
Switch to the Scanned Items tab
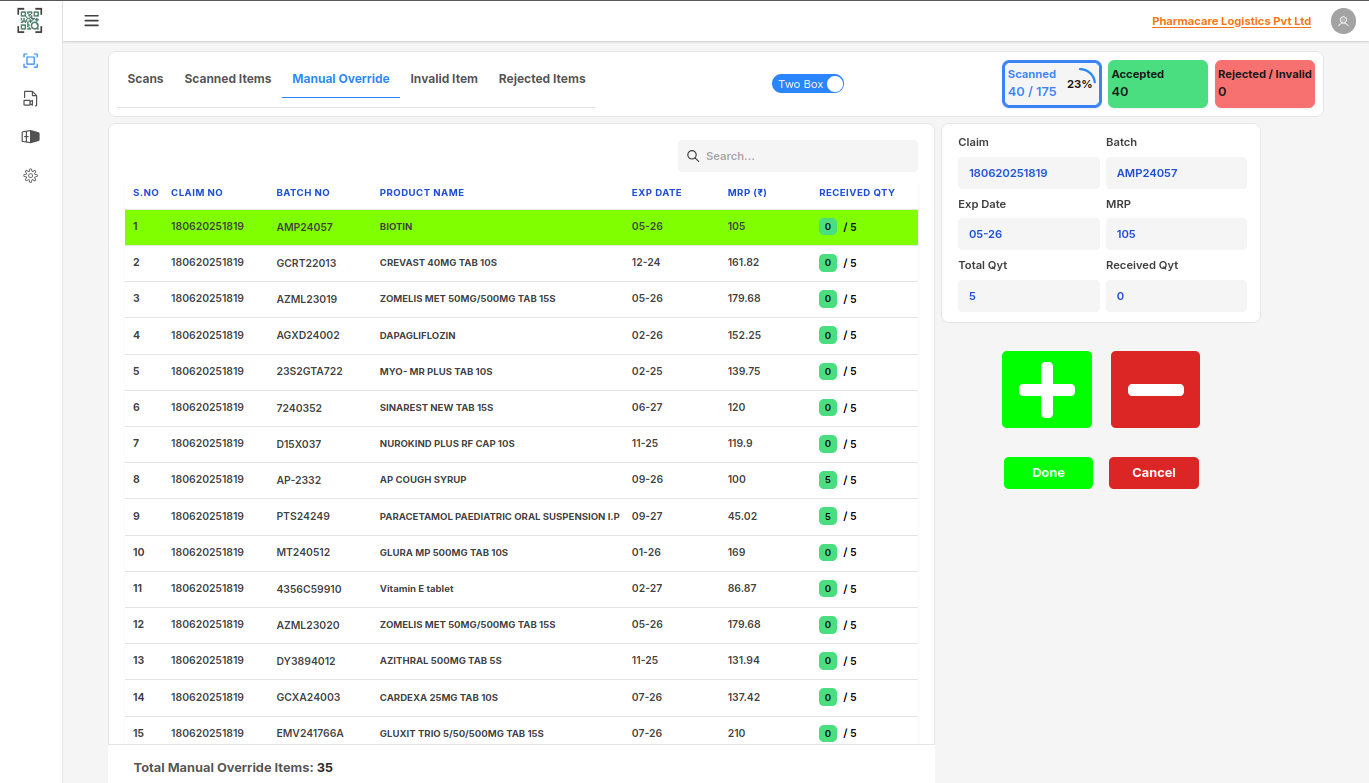click(227, 79)
